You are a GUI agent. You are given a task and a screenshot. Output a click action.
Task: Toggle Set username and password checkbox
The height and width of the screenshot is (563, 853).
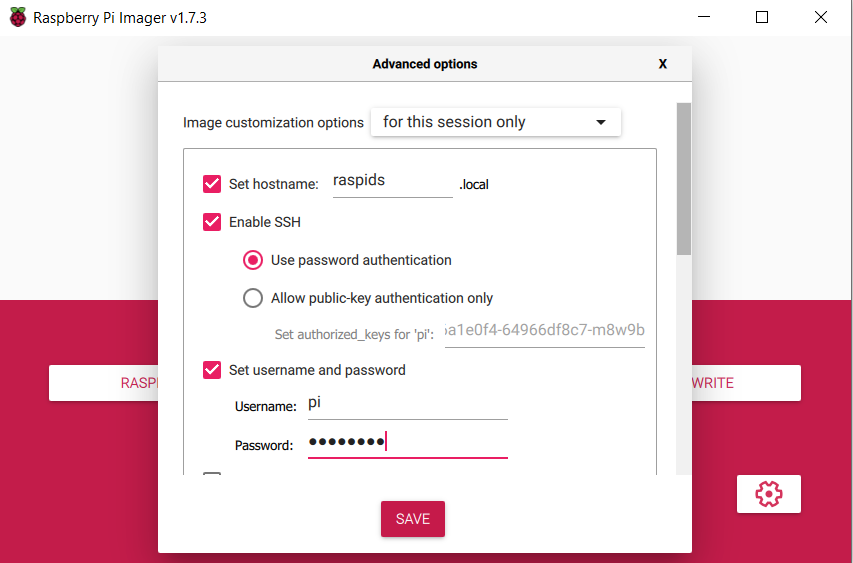click(x=212, y=370)
